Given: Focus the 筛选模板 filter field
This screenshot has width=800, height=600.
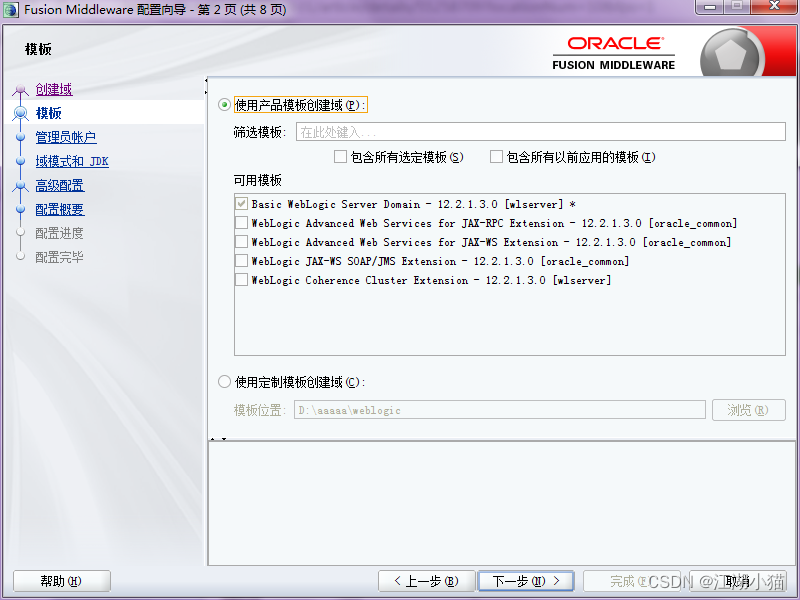Looking at the screenshot, I should 540,132.
